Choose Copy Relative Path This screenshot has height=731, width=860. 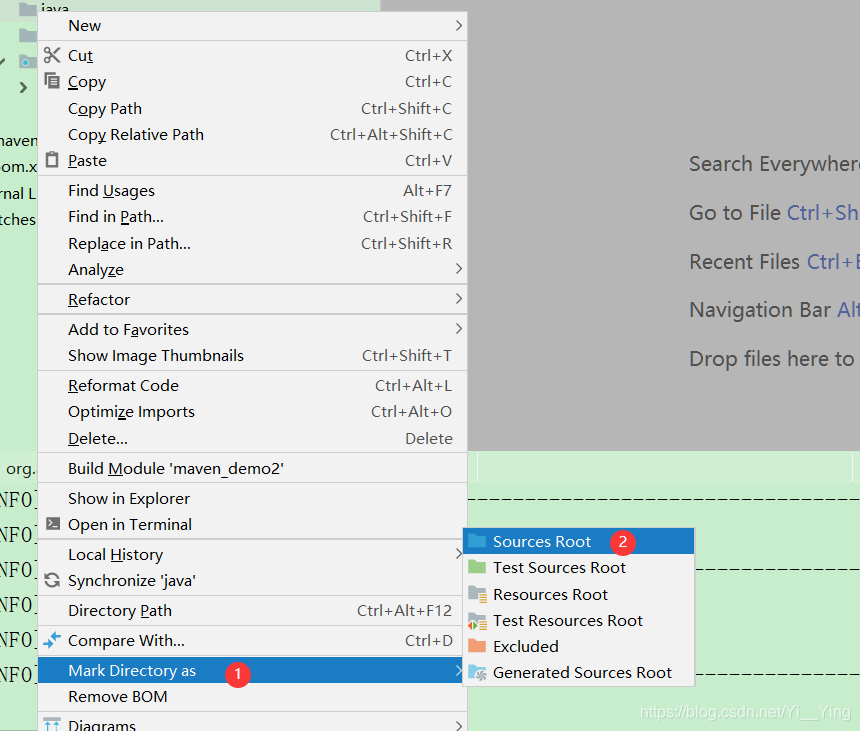(252, 134)
